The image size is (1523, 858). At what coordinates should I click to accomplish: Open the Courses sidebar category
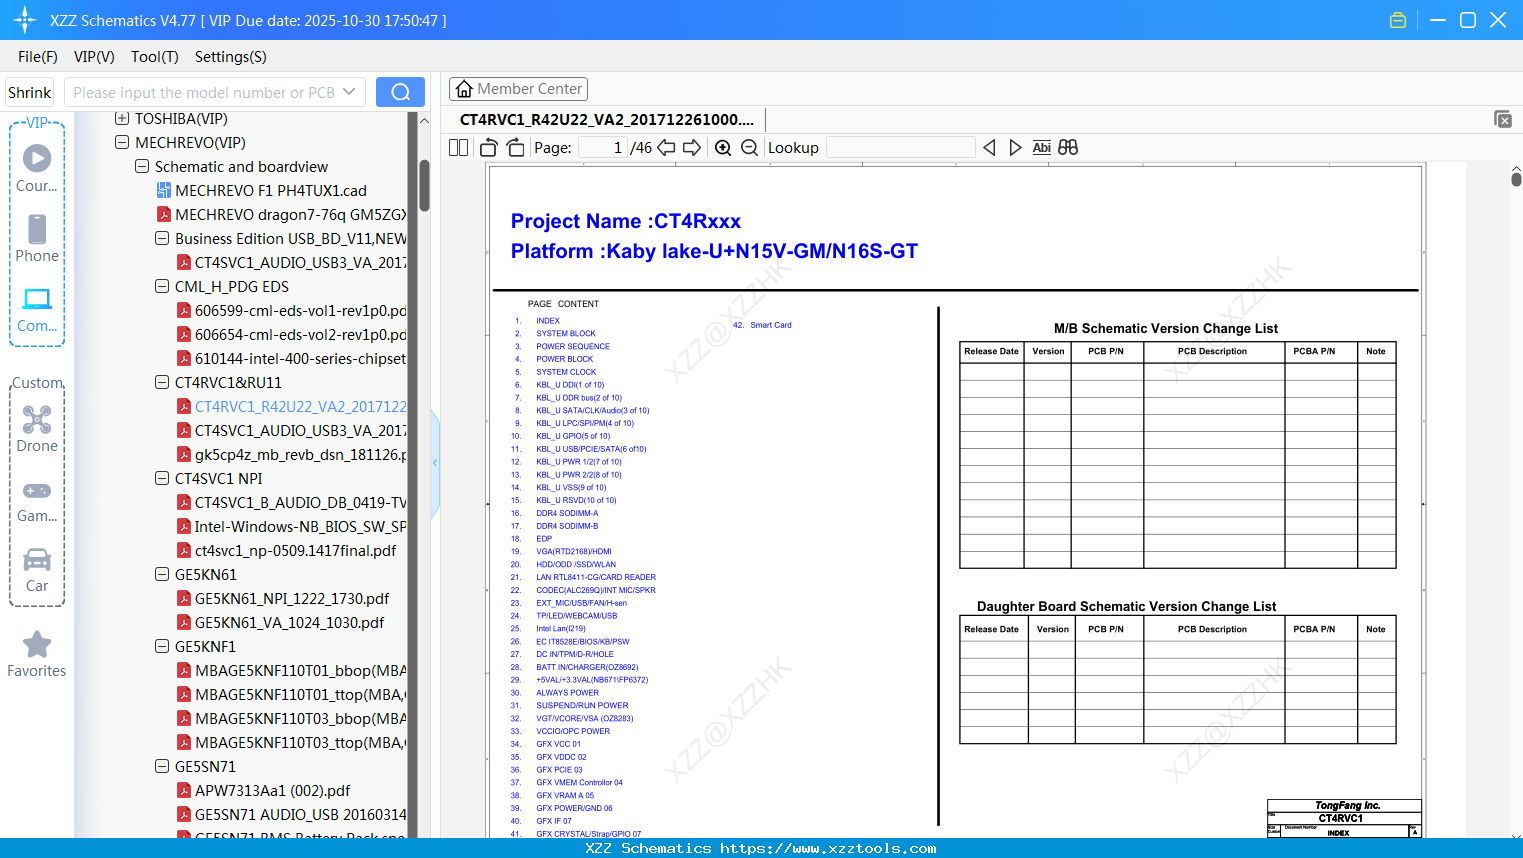37,168
